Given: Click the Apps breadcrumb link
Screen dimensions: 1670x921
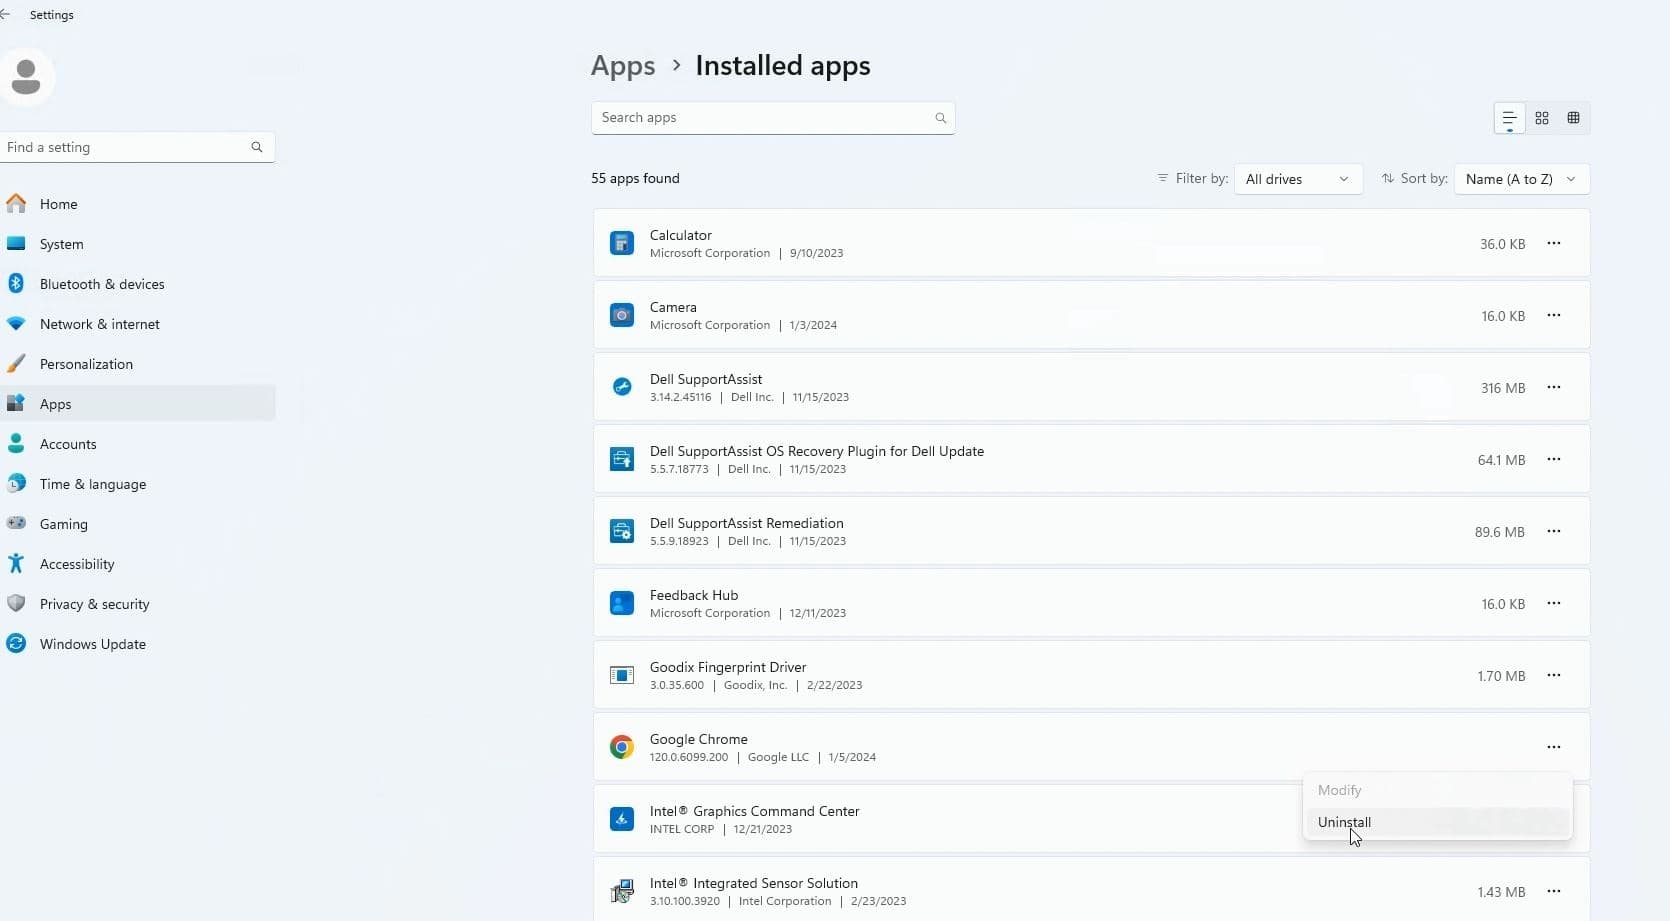Looking at the screenshot, I should coord(623,66).
